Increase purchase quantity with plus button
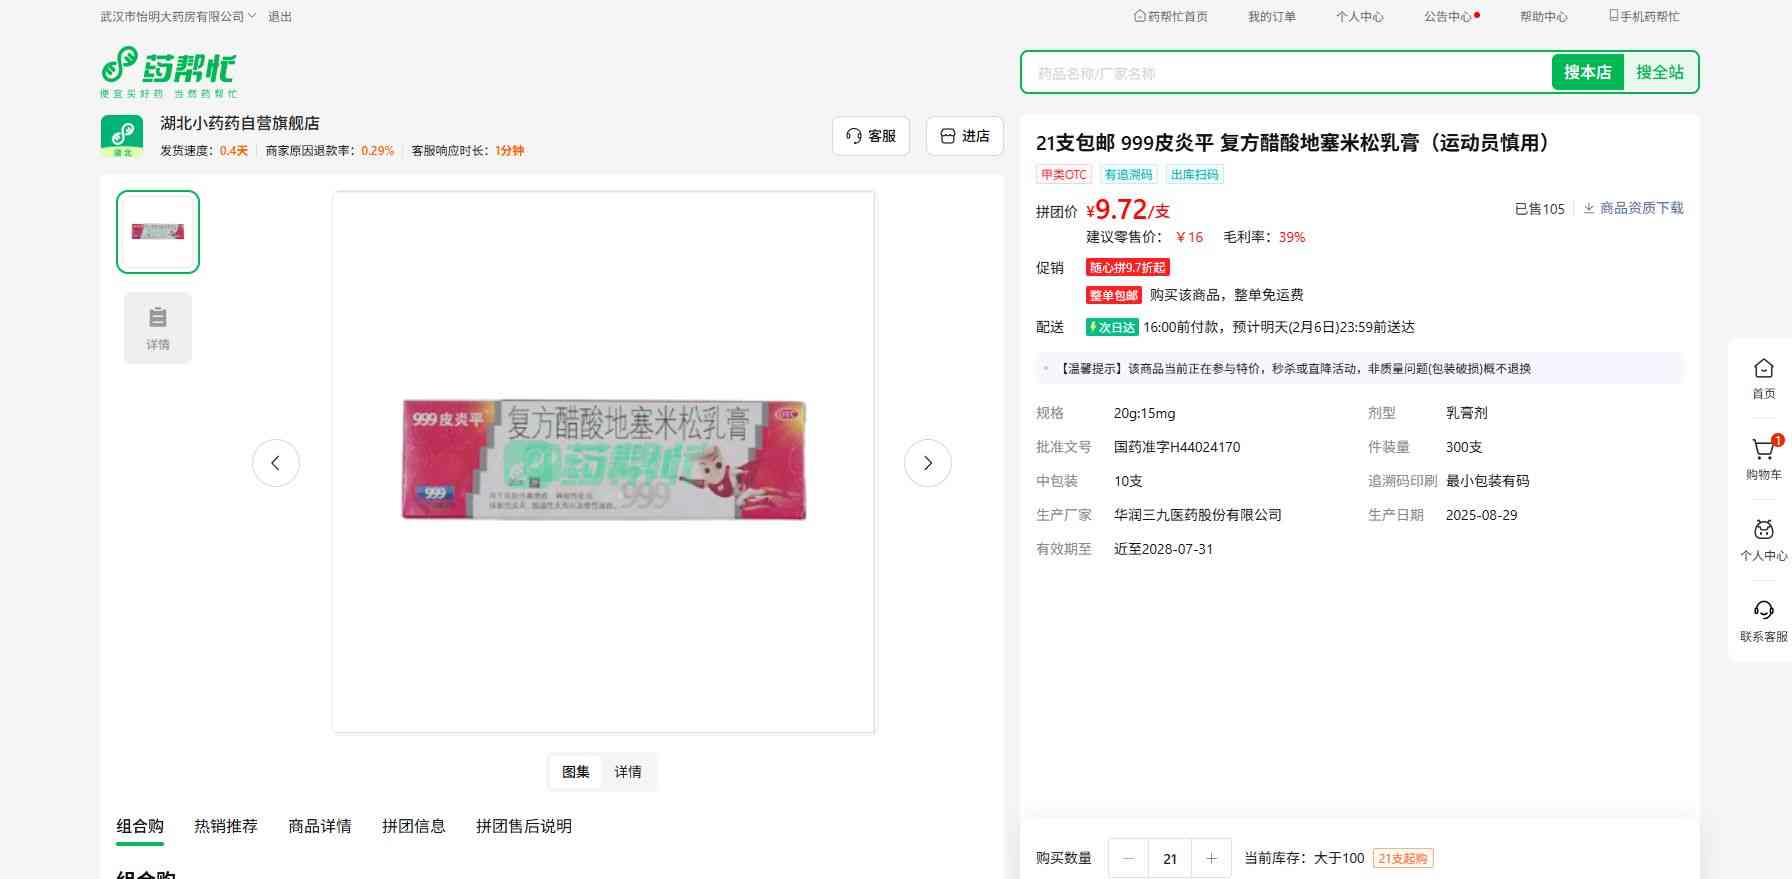 [1211, 858]
